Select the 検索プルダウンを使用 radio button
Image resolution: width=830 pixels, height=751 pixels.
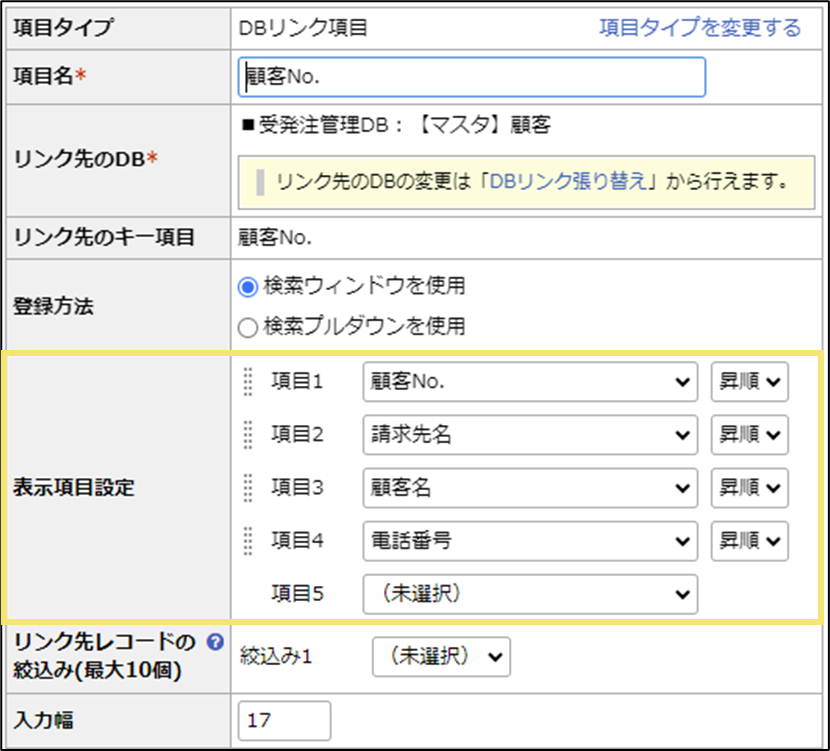coord(247,327)
